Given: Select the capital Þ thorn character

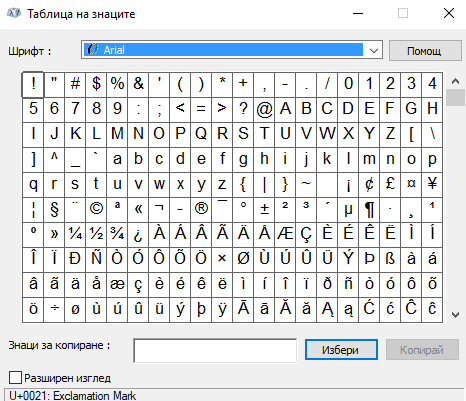Looking at the screenshot, I should click(x=369, y=260).
